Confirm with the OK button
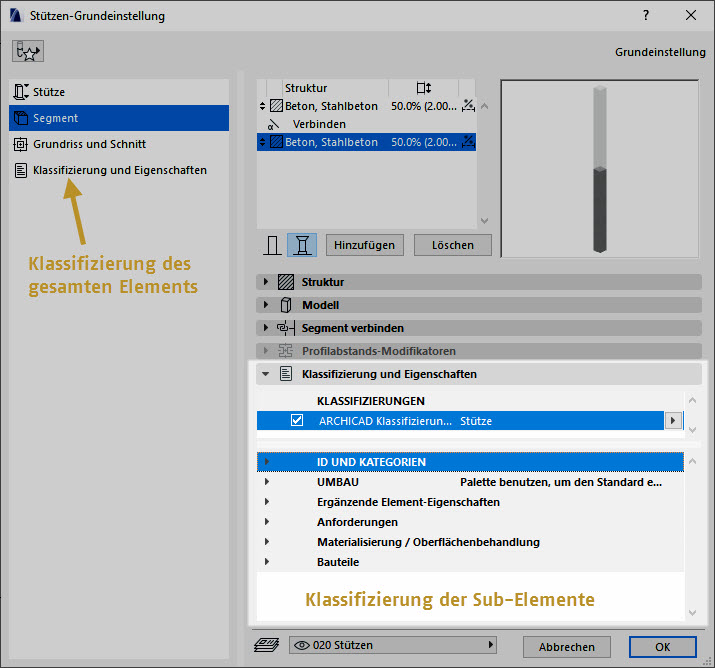Screen dimensions: 715x668 click(663, 647)
